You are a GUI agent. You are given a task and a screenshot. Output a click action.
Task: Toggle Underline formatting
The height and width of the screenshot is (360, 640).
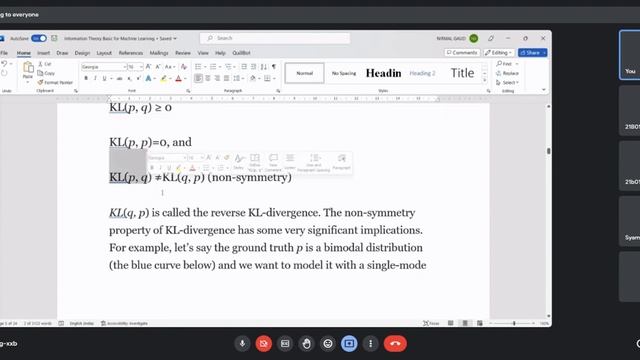pos(104,78)
